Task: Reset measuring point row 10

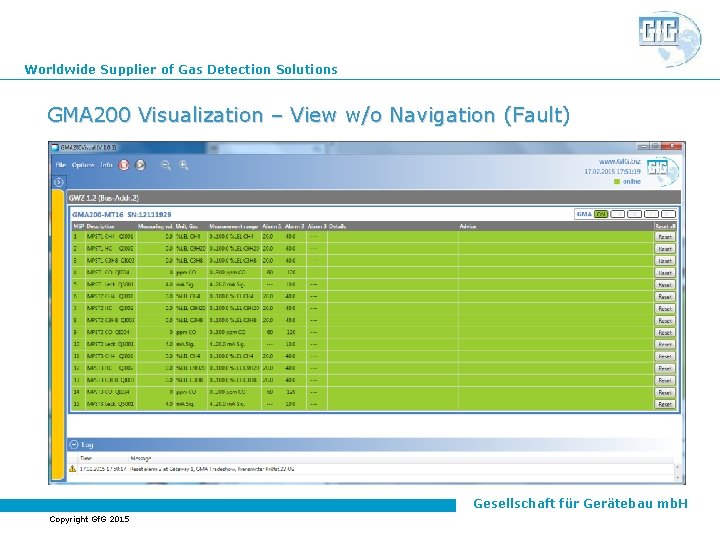Action: (x=665, y=344)
